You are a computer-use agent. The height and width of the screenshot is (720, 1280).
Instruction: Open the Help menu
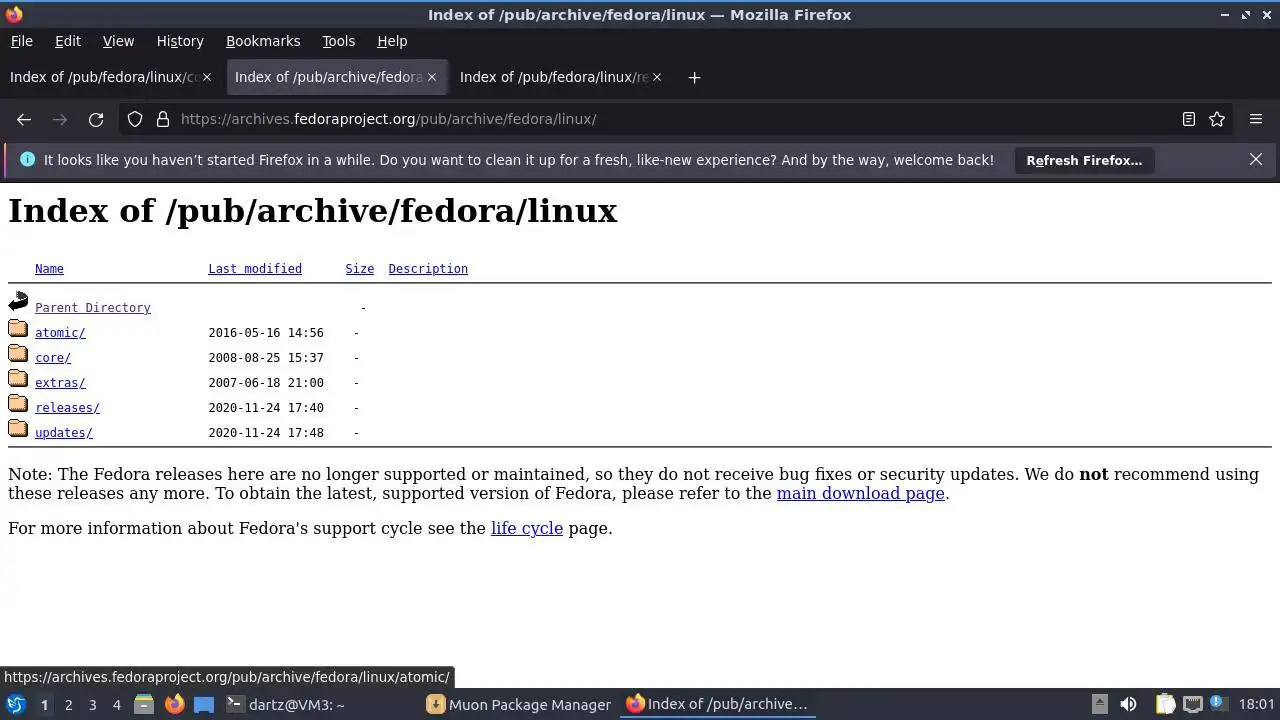tap(392, 41)
